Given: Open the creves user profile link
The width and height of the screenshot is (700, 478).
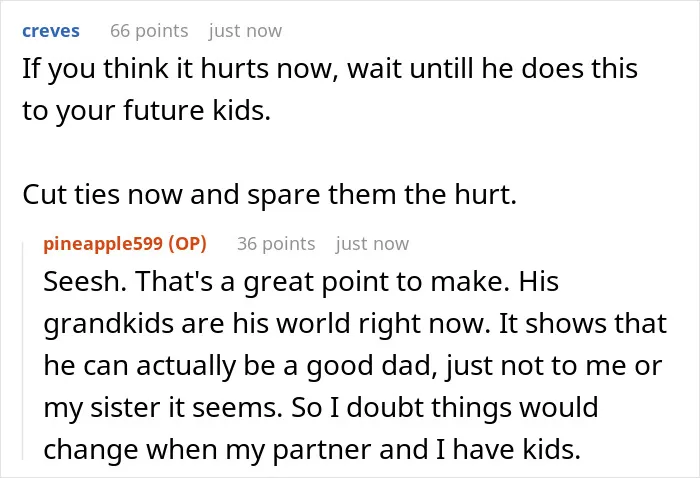Looking at the screenshot, I should [x=51, y=31].
